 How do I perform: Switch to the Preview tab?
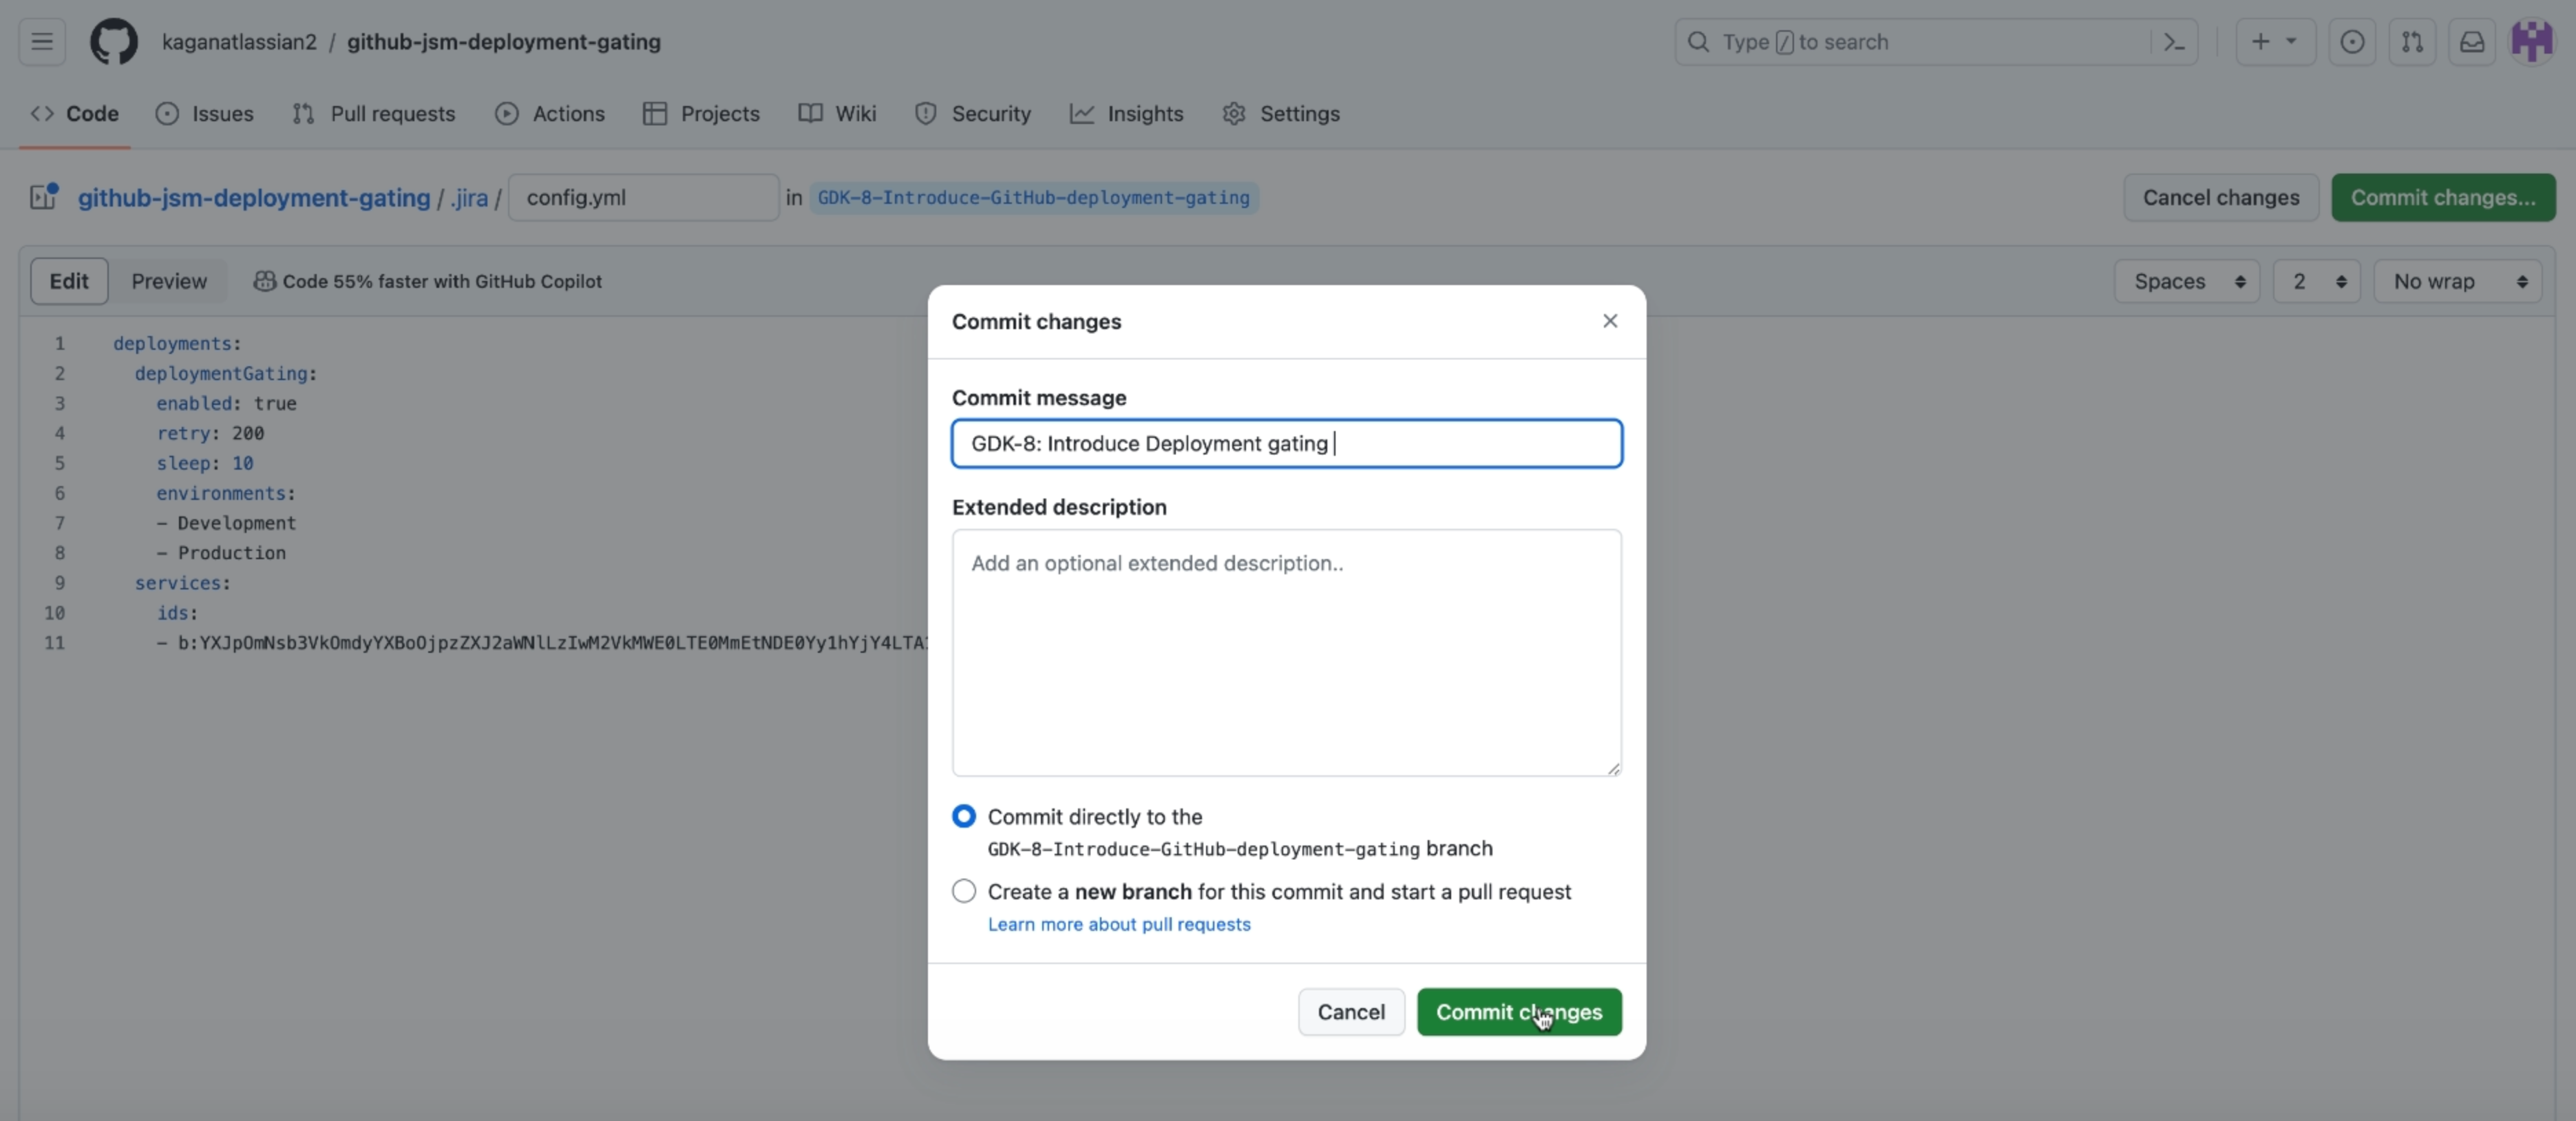pos(168,281)
